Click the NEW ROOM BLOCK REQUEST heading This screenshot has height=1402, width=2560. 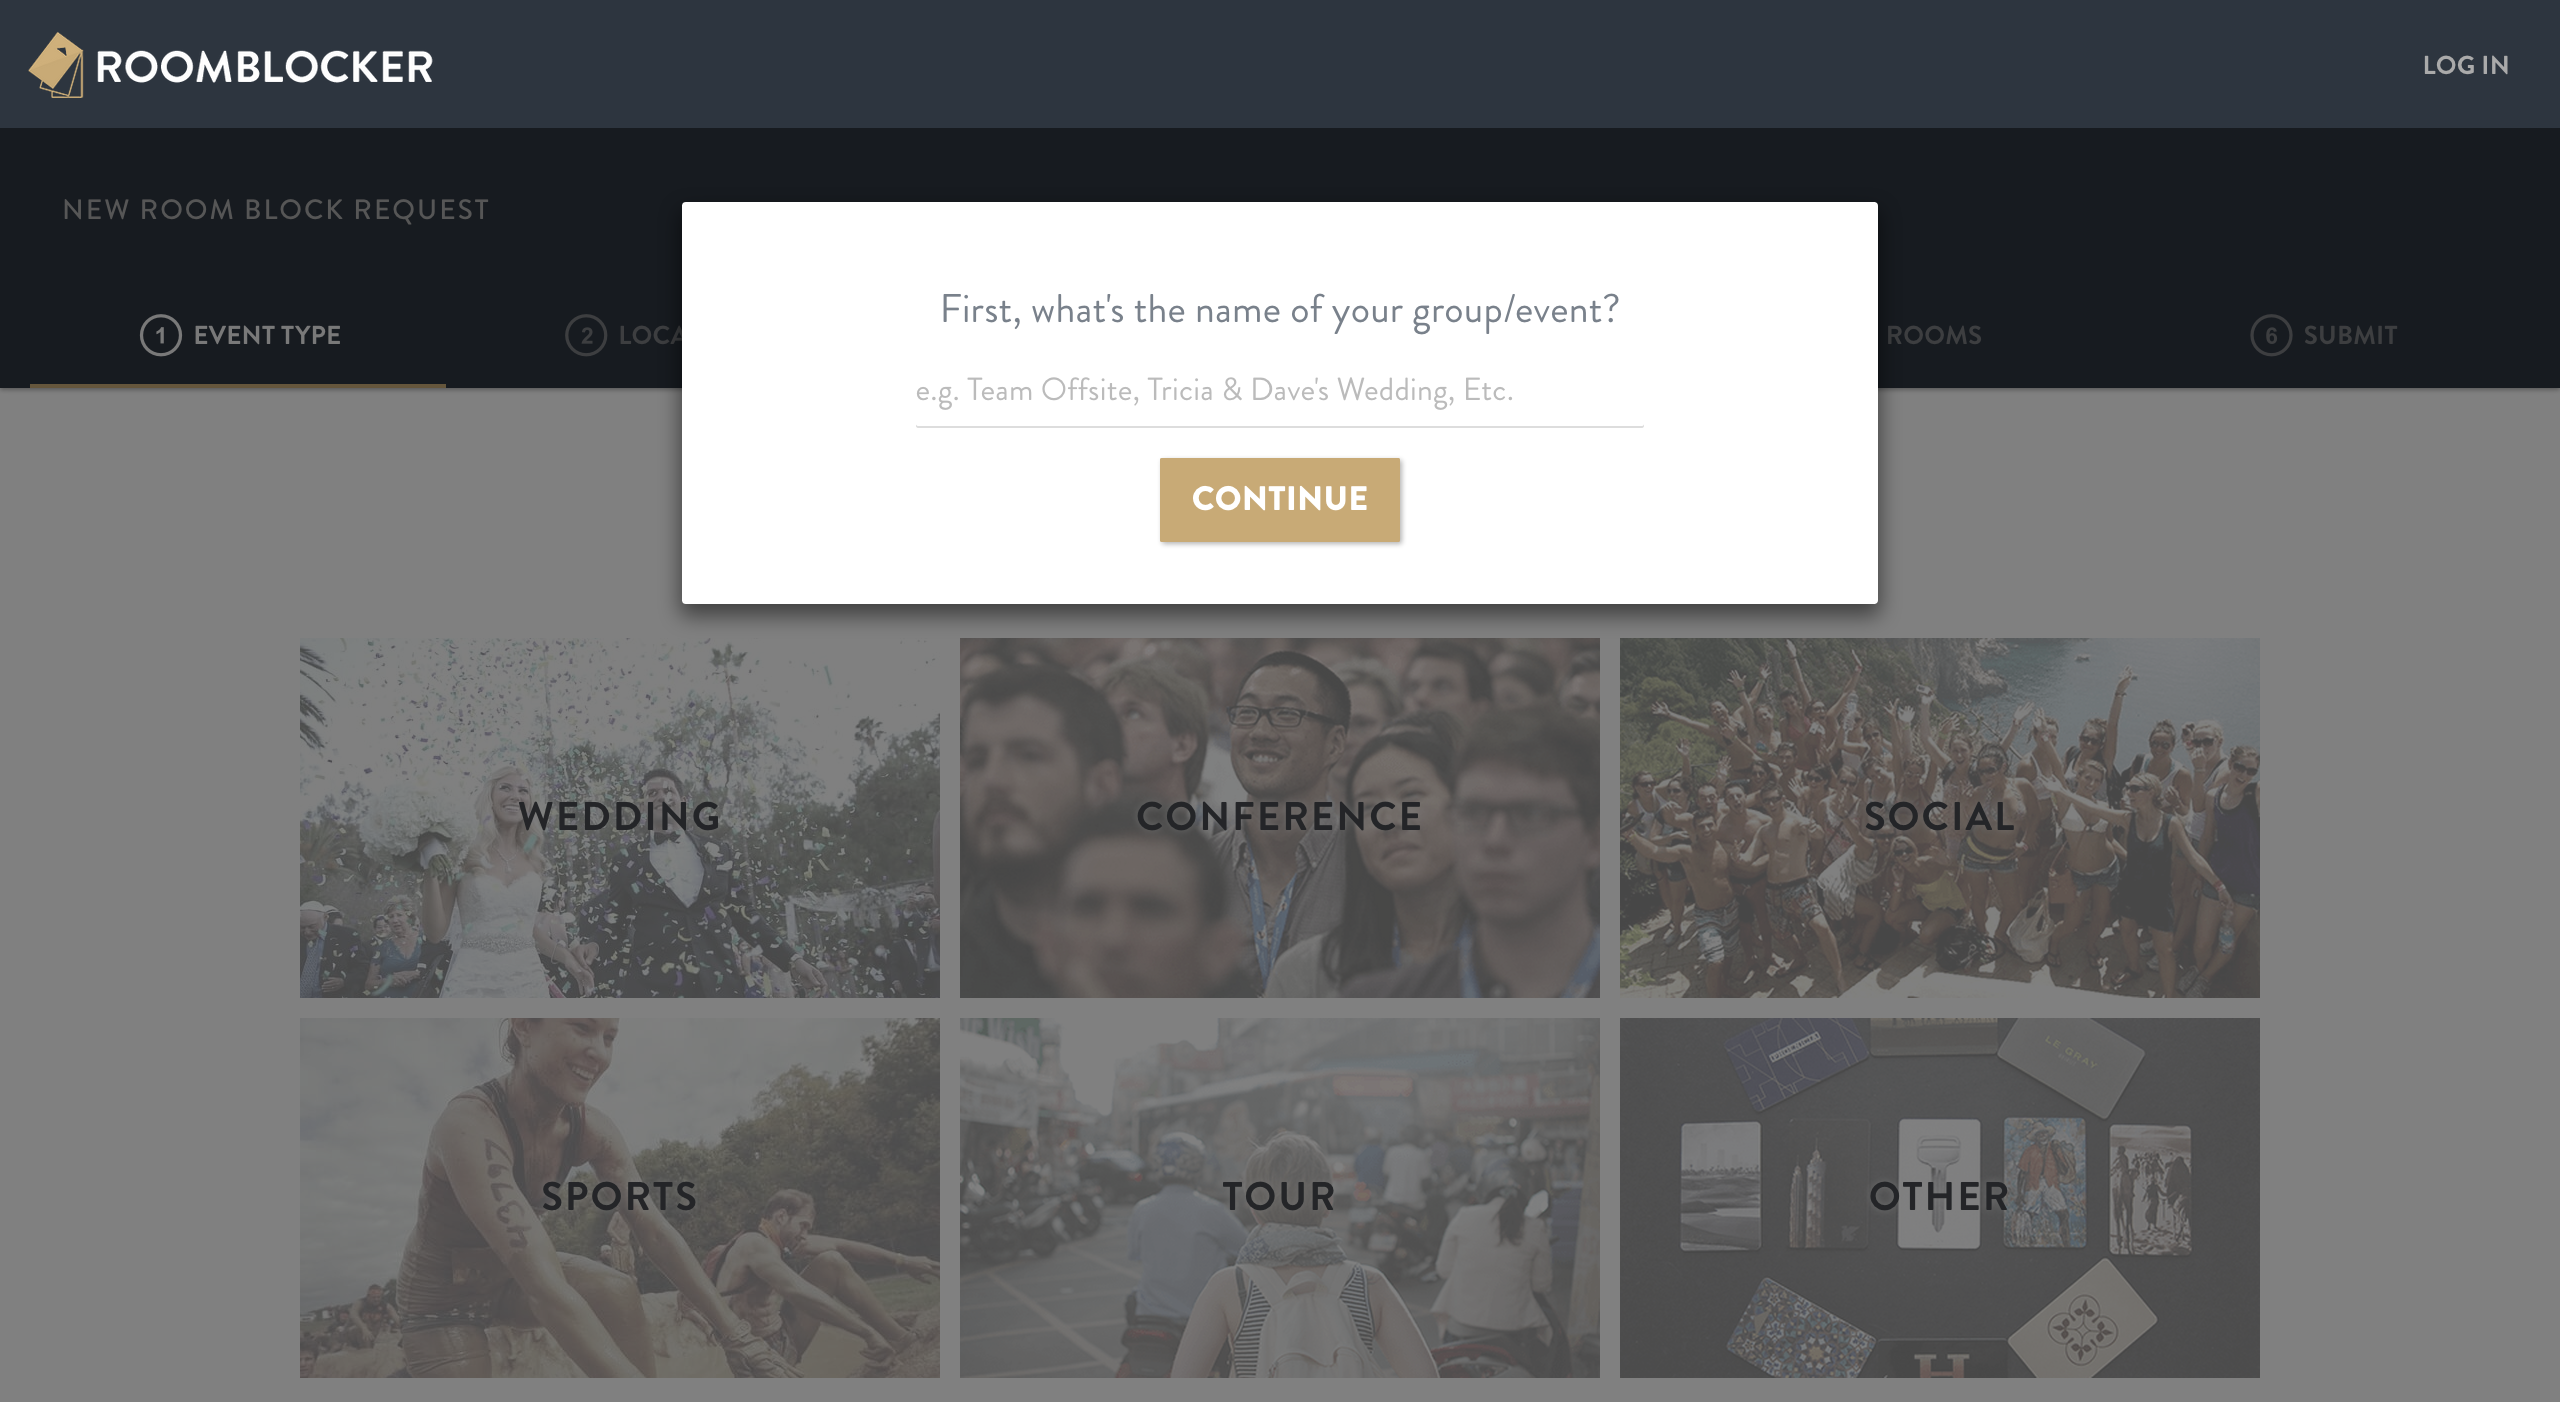pyautogui.click(x=276, y=209)
